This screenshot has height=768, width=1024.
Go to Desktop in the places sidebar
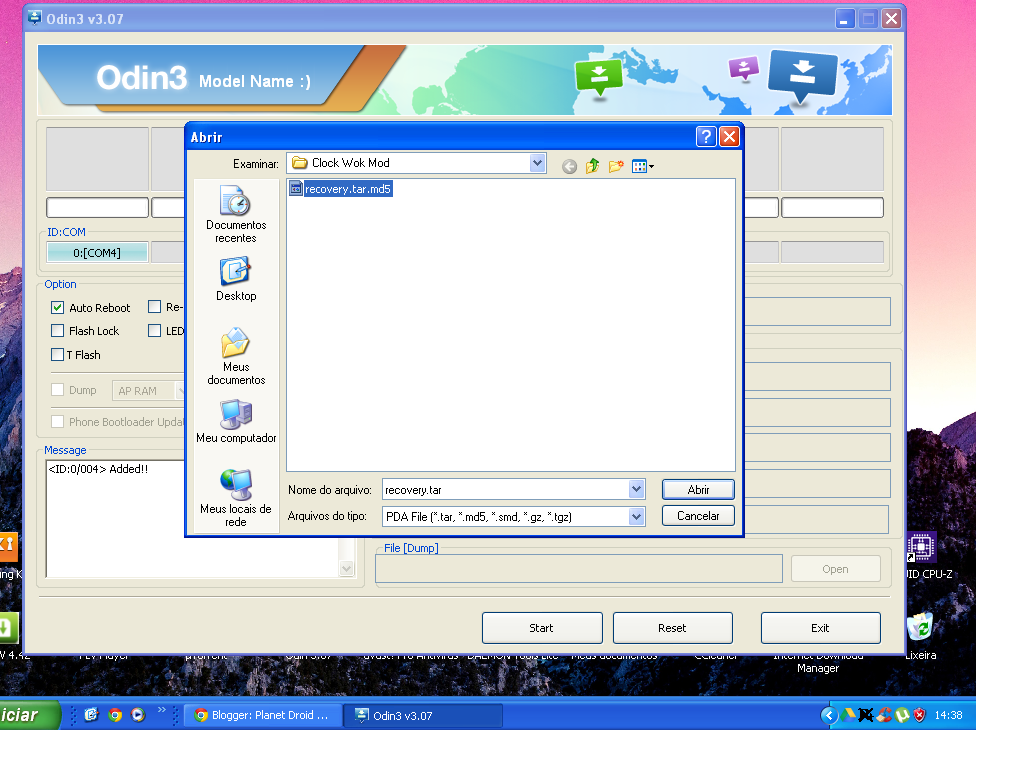click(x=236, y=279)
